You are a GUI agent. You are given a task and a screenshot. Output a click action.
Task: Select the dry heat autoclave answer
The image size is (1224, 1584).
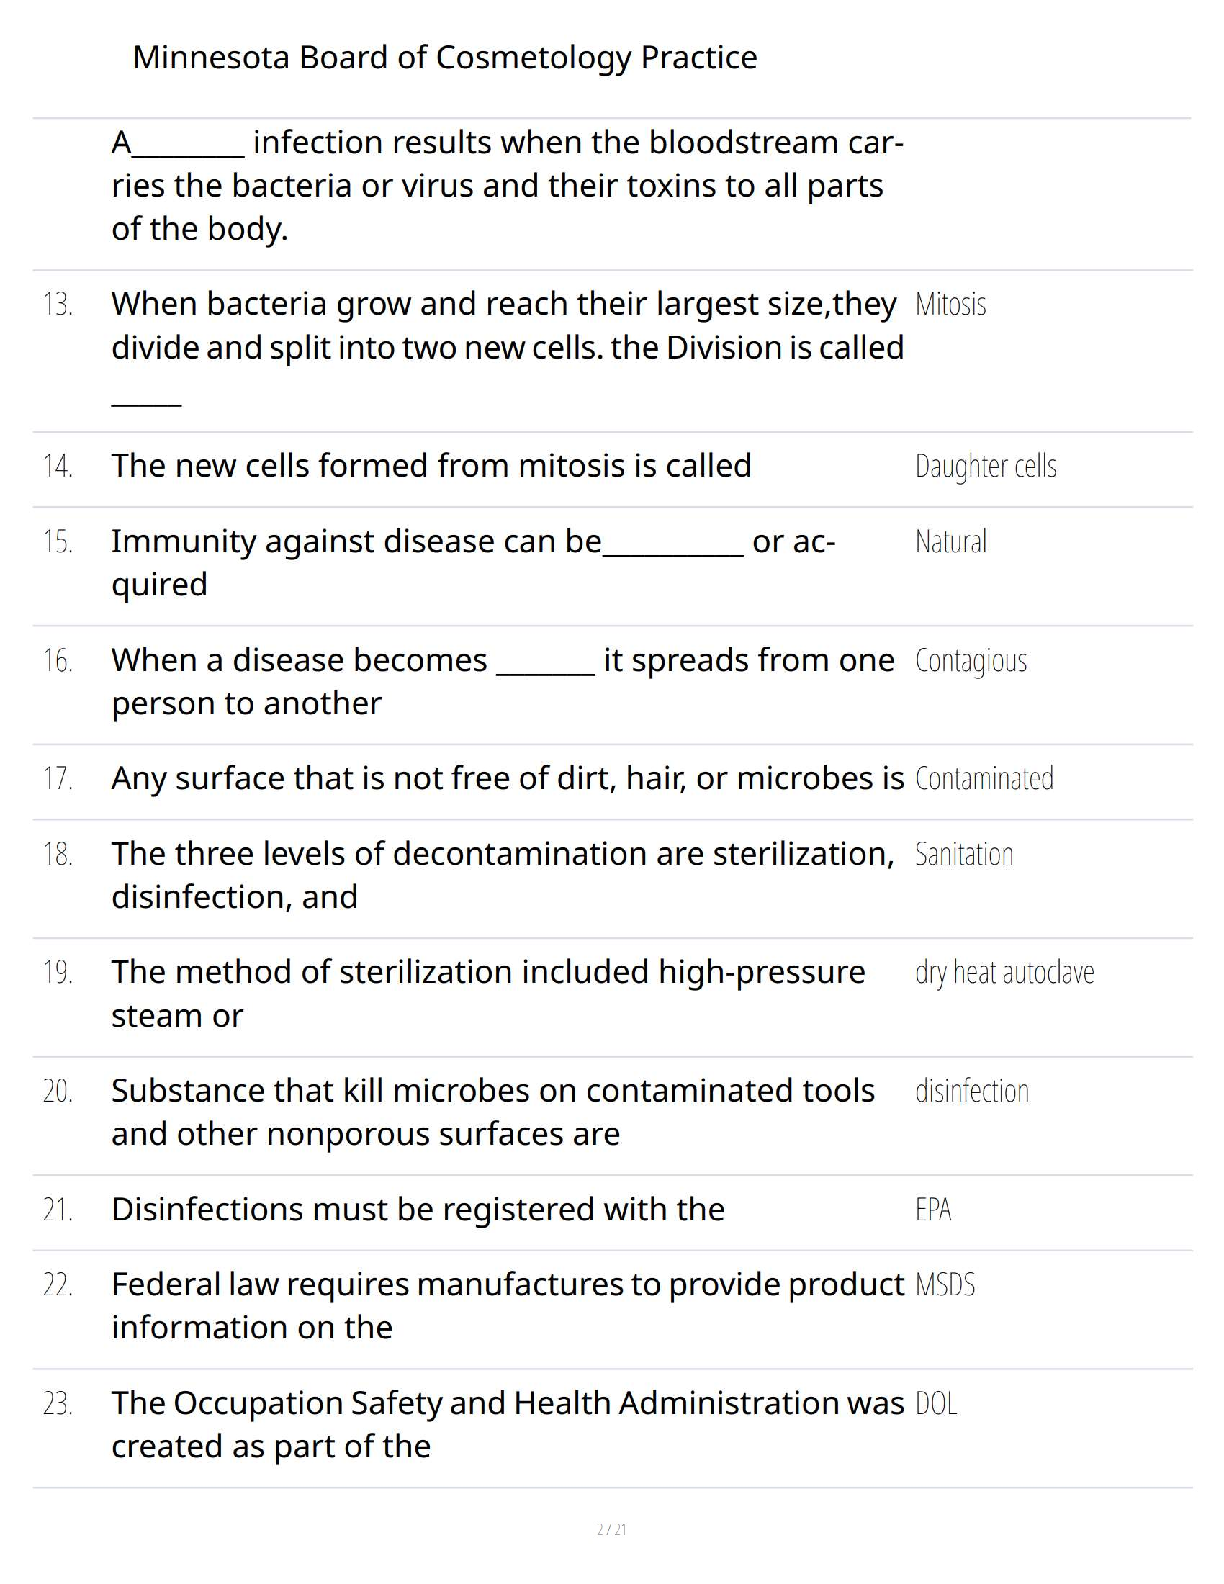[x=1004, y=973]
